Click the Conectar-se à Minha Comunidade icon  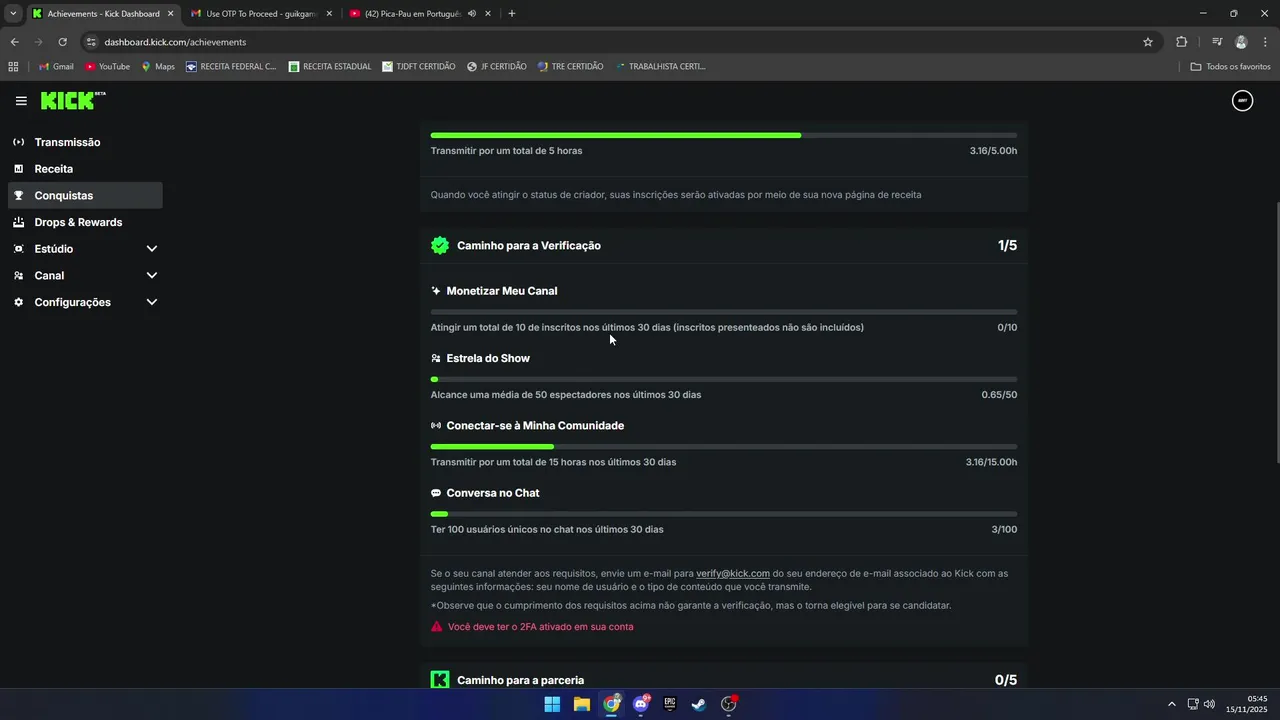(x=436, y=426)
